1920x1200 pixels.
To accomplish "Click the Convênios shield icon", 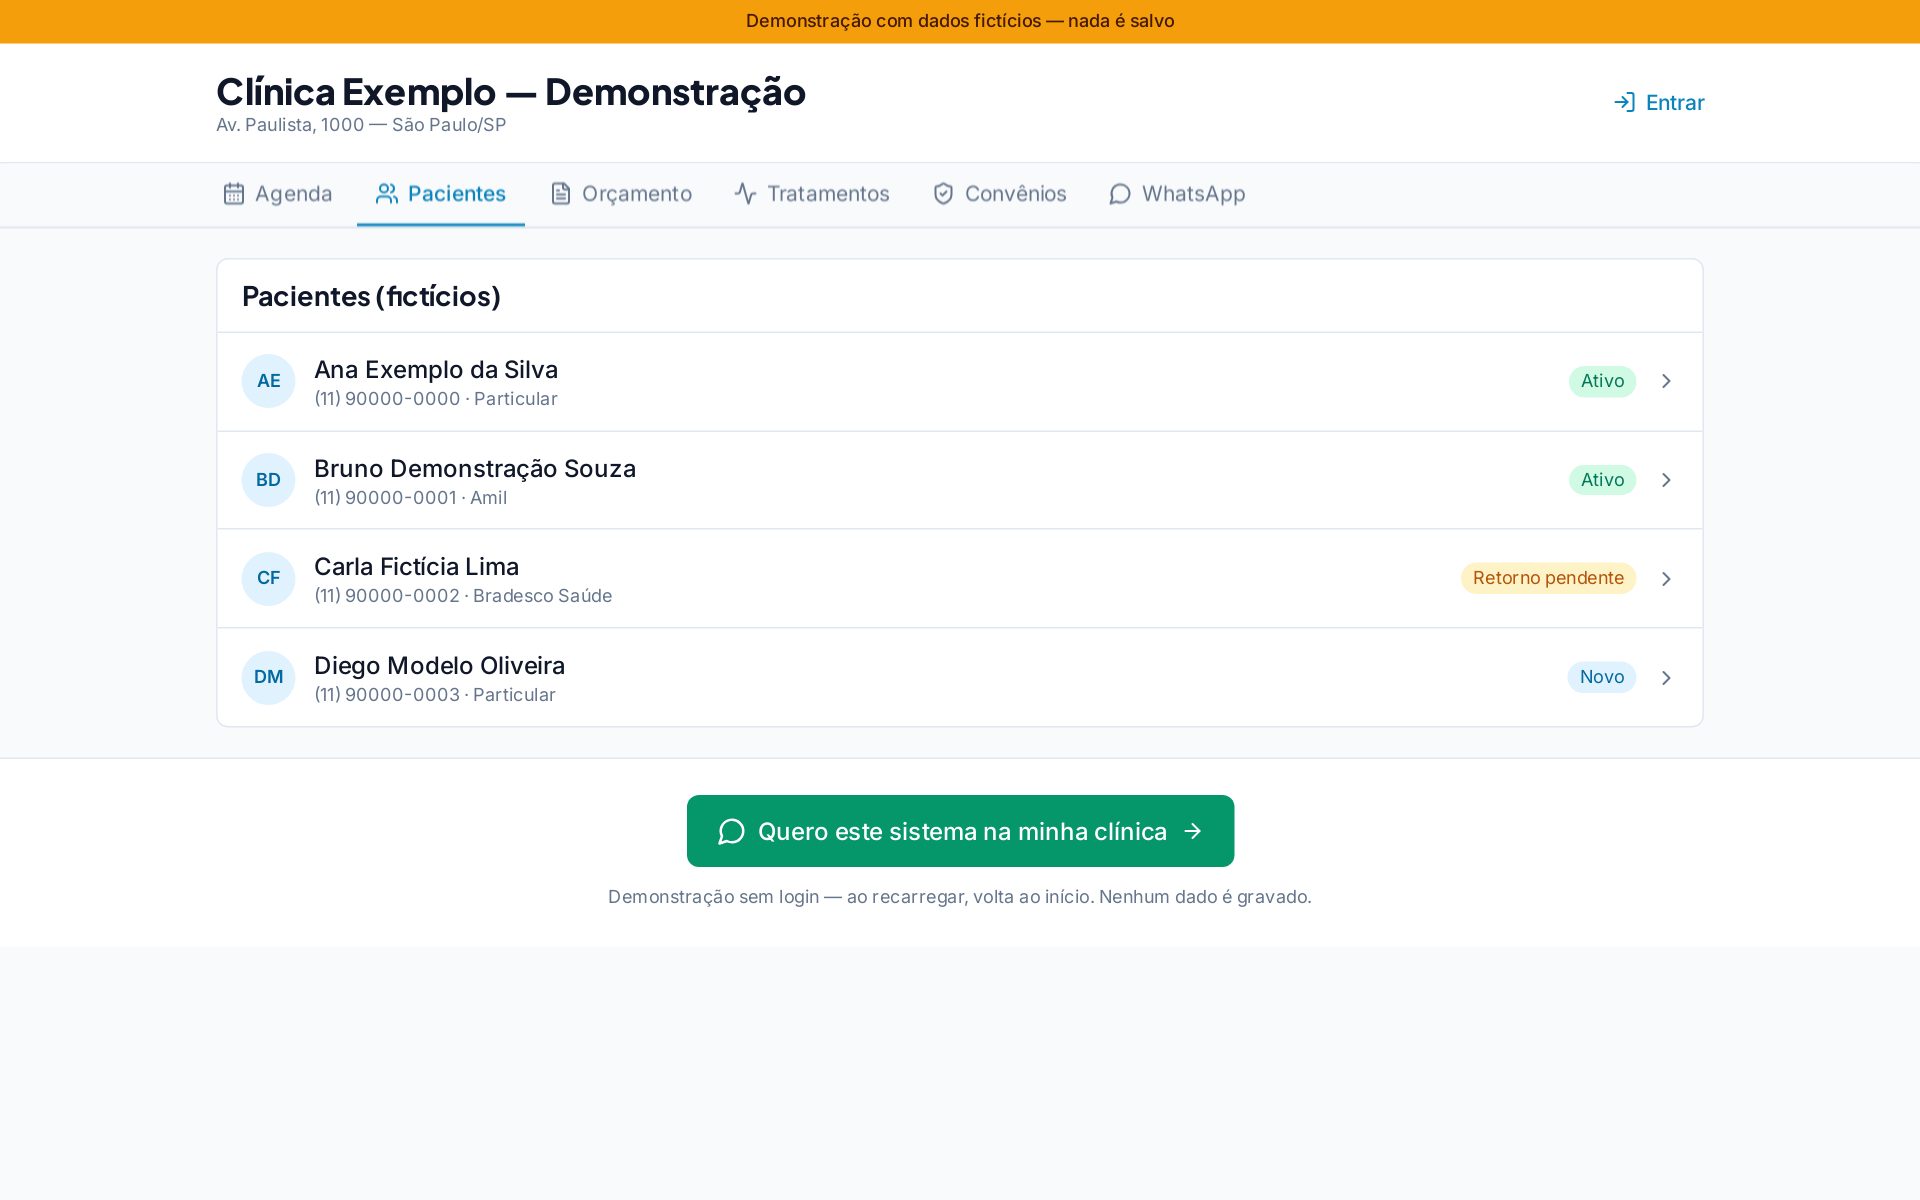I will 943,194.
